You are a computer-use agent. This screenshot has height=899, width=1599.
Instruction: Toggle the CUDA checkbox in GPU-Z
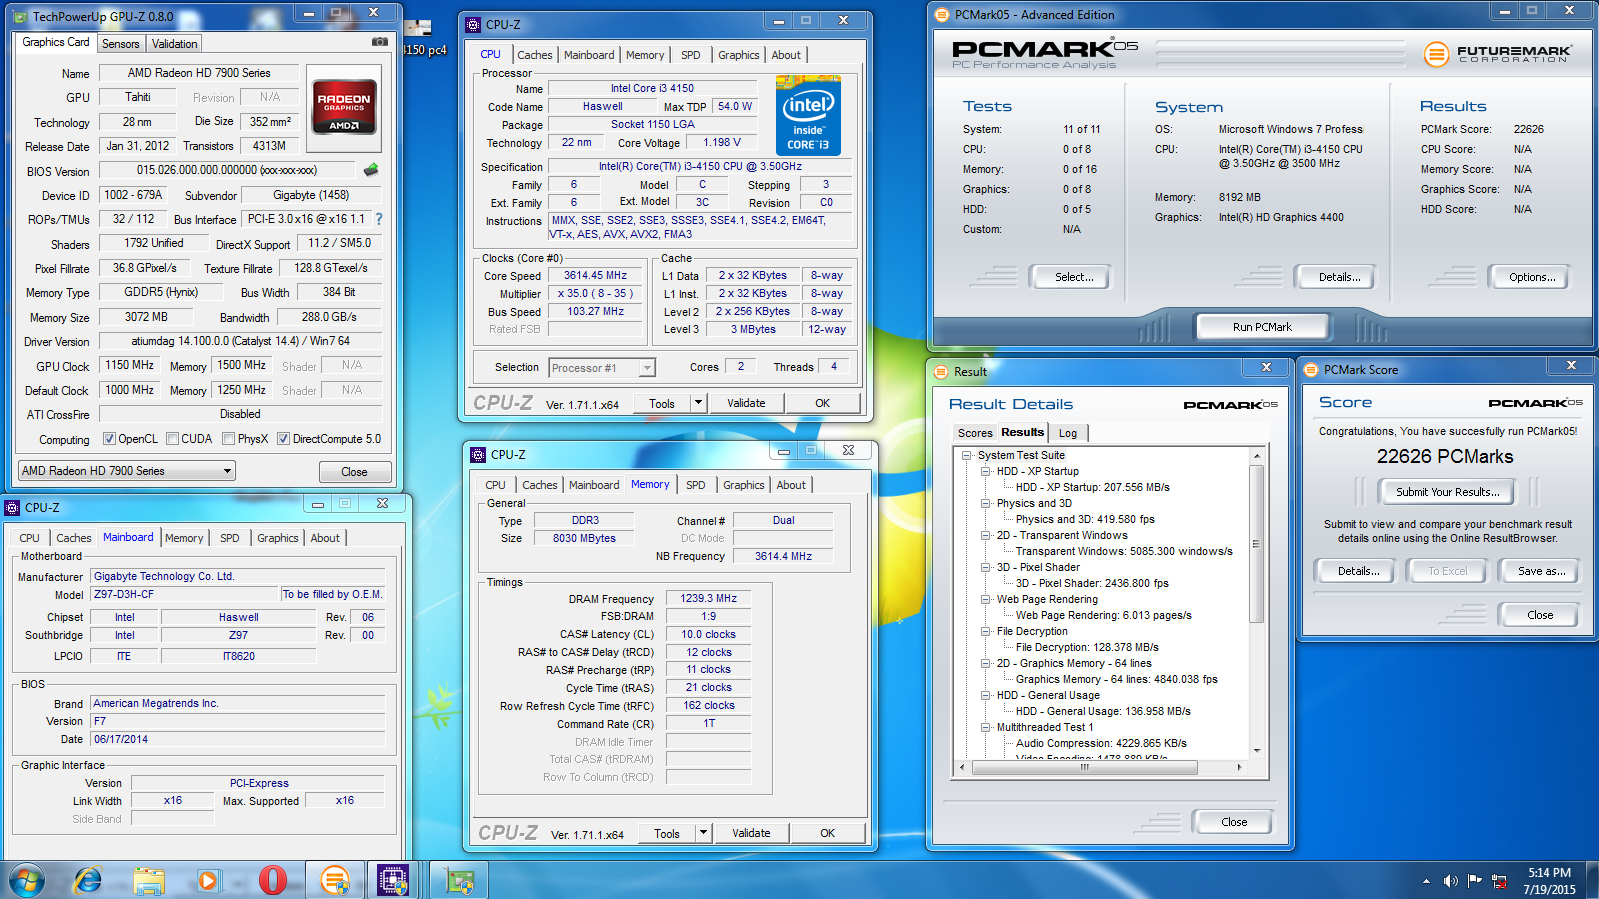point(173,439)
